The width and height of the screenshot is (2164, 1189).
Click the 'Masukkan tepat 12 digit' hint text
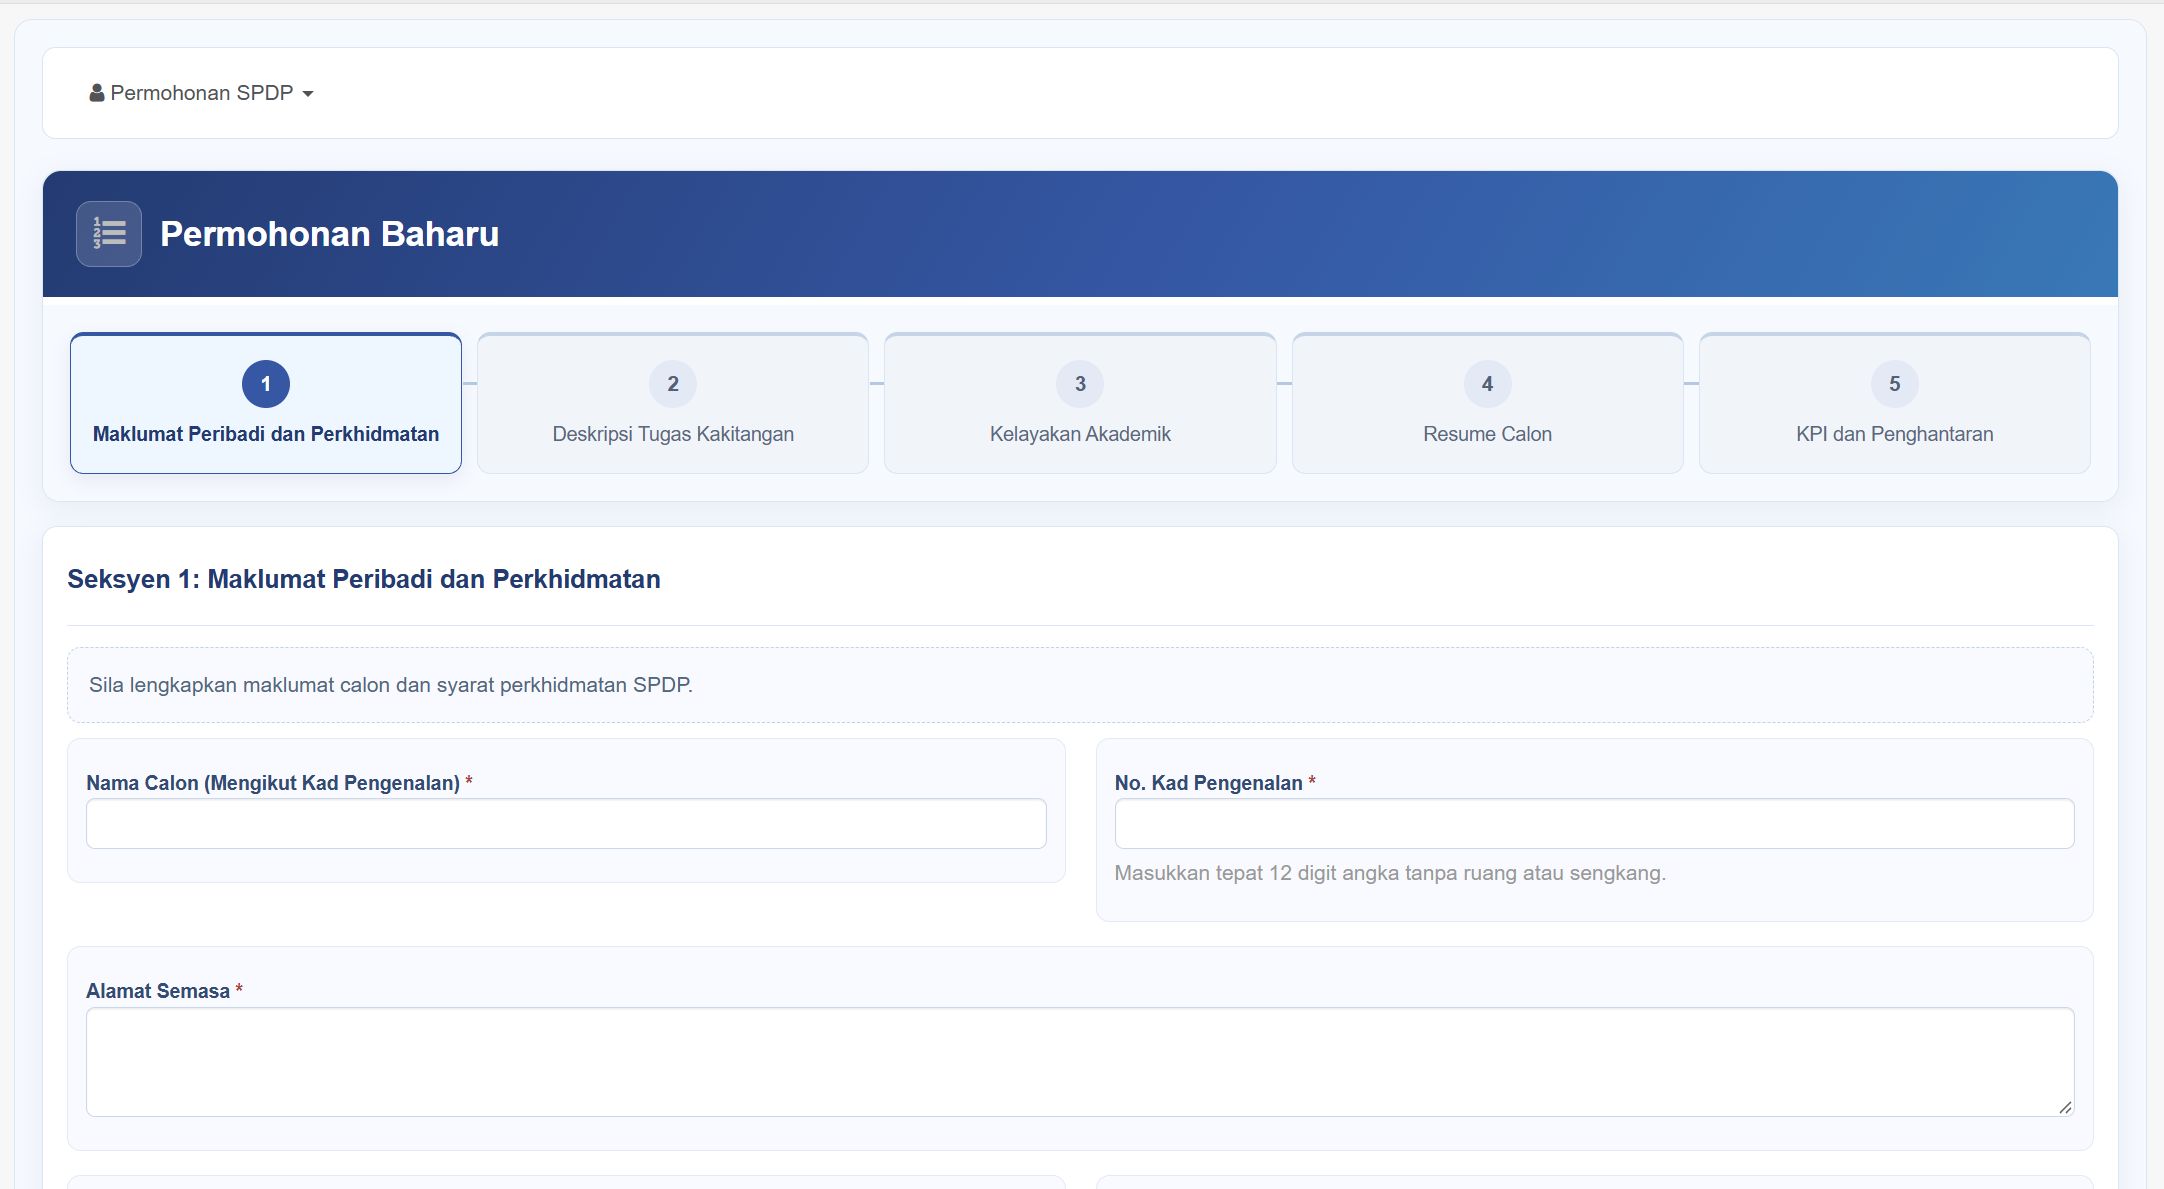click(x=1390, y=873)
